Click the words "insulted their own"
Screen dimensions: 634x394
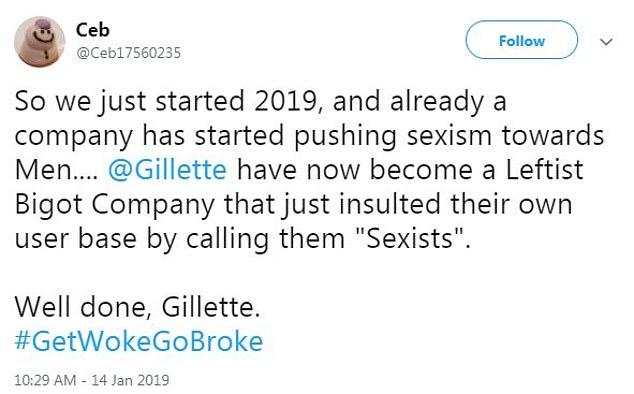pyautogui.click(x=455, y=204)
